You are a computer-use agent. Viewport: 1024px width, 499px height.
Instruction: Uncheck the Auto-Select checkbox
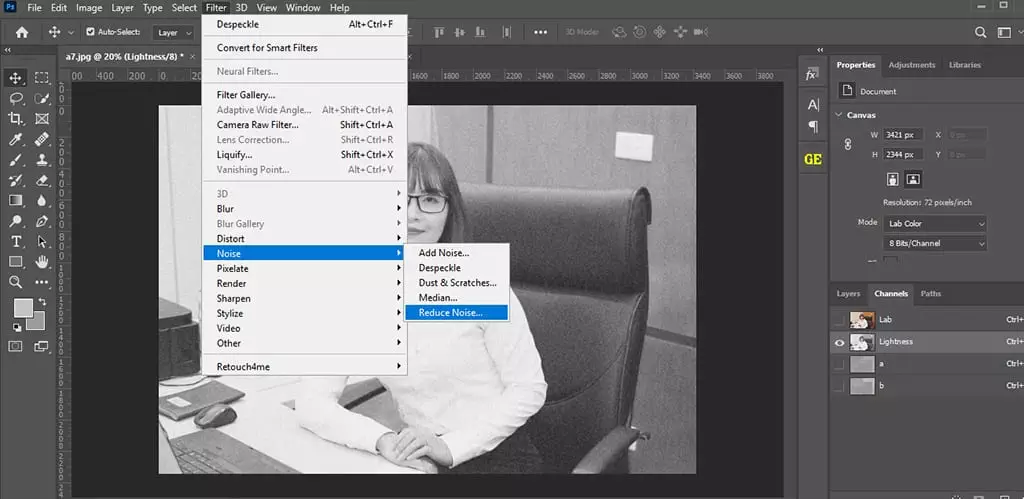(x=91, y=32)
